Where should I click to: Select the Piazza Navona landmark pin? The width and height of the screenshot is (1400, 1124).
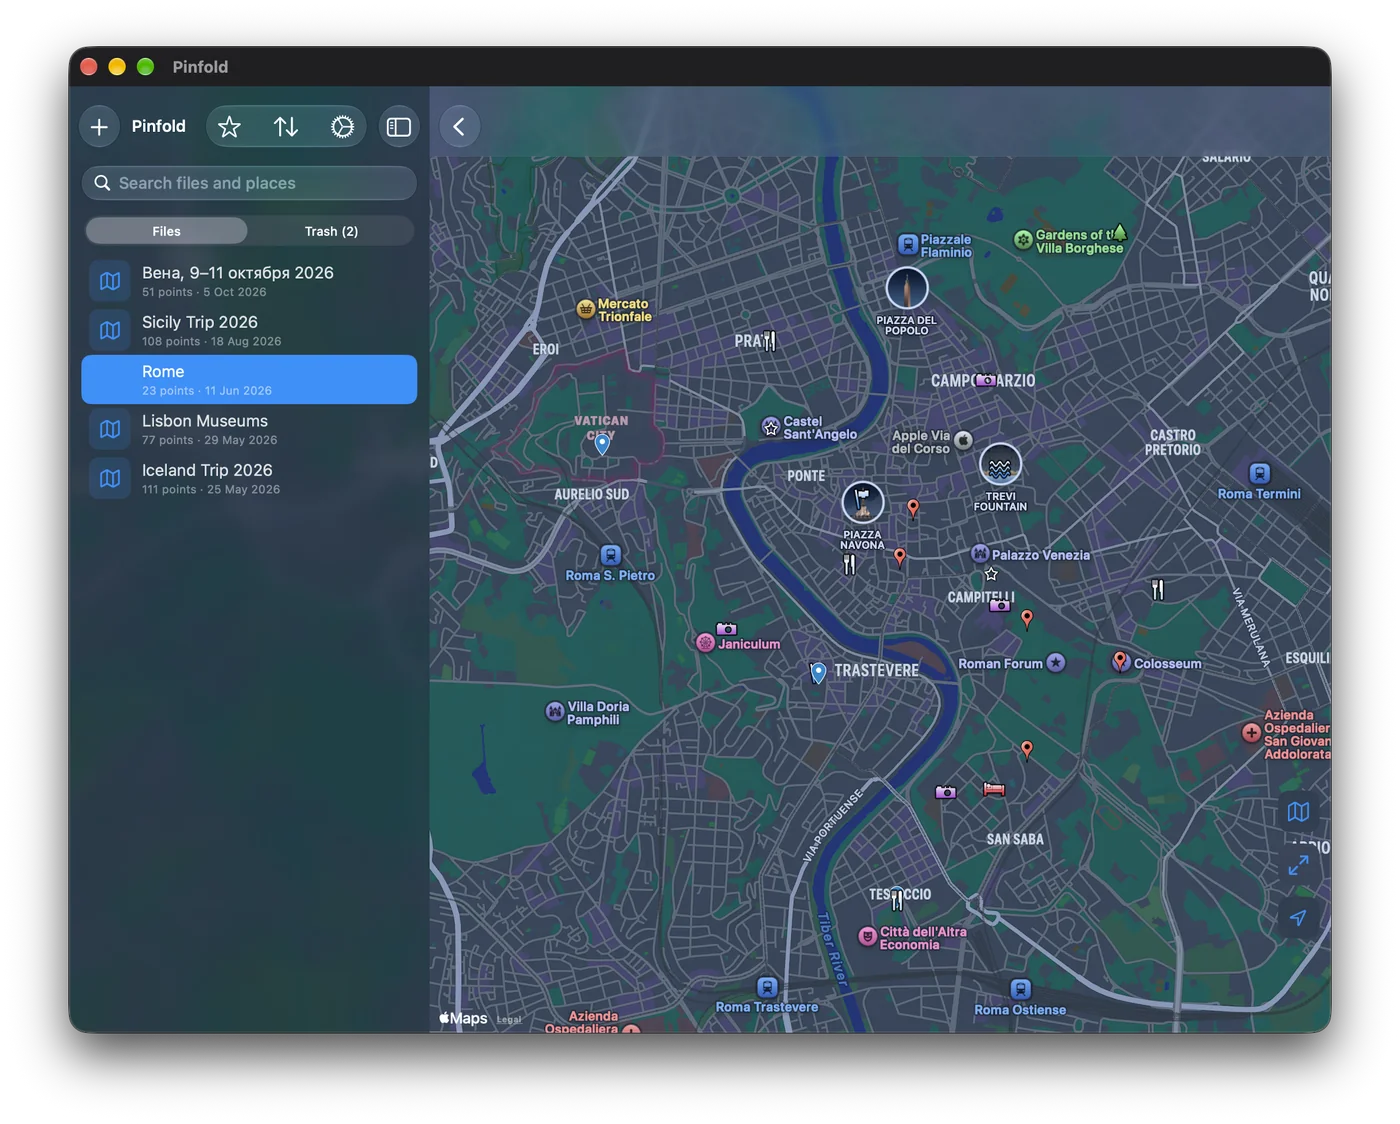click(x=862, y=503)
